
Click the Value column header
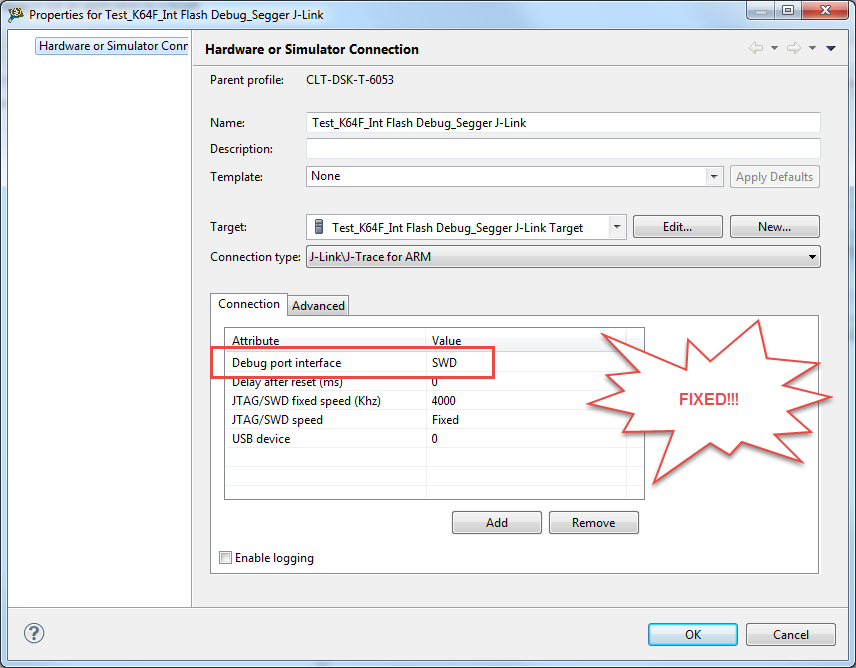(526, 341)
